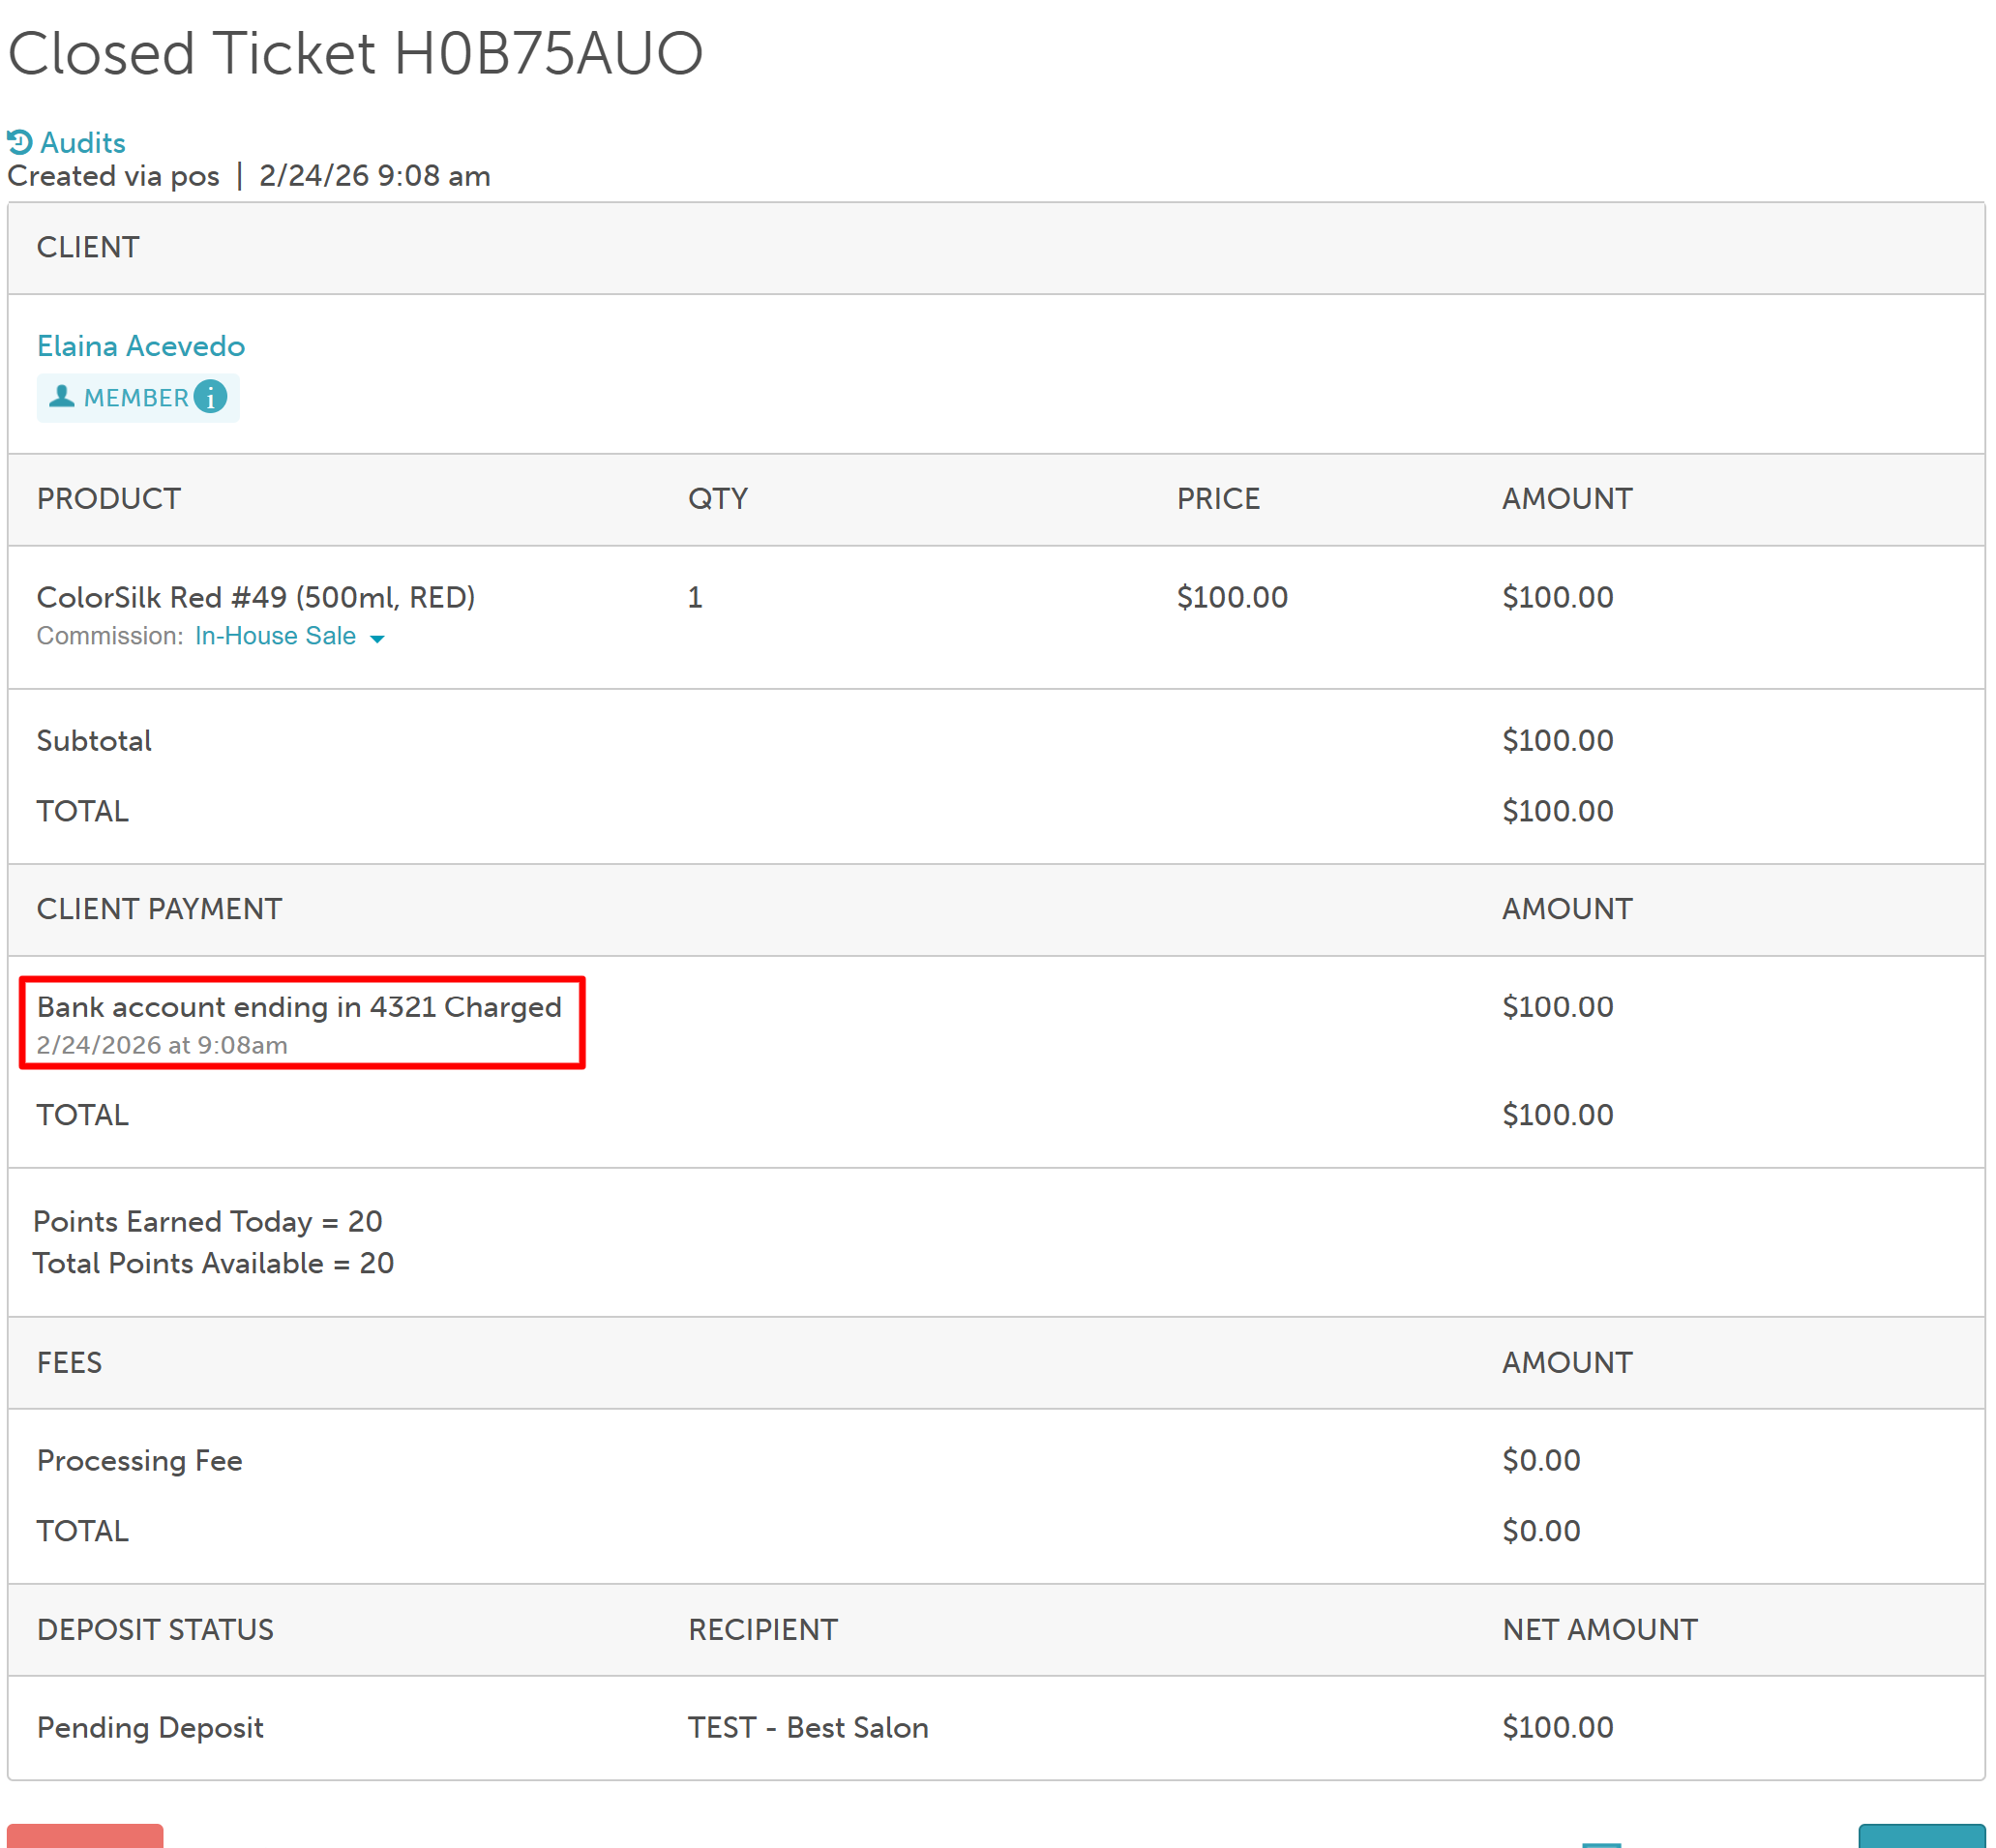Click the TEST - Best Salon recipient
Screen dimensions: 1996x1848
click(808, 1728)
